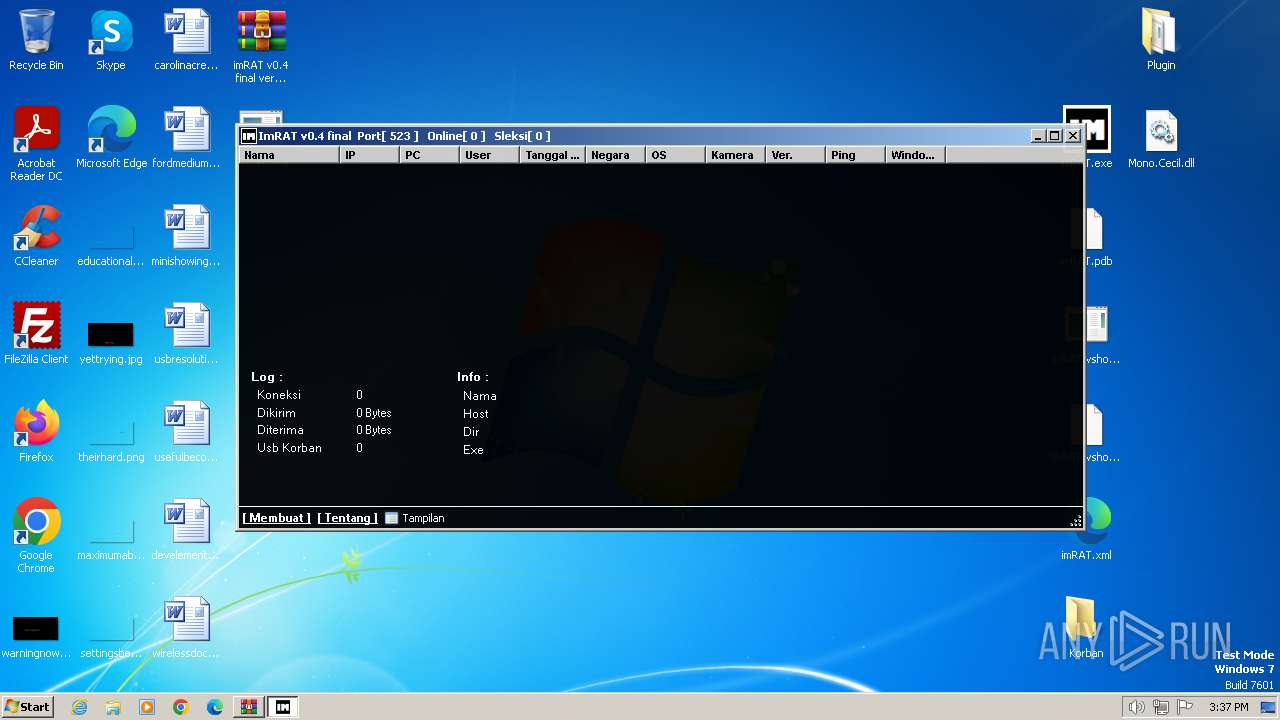Launch CCleaner from the desktop
Screen dimensions: 1280x720
[36, 236]
